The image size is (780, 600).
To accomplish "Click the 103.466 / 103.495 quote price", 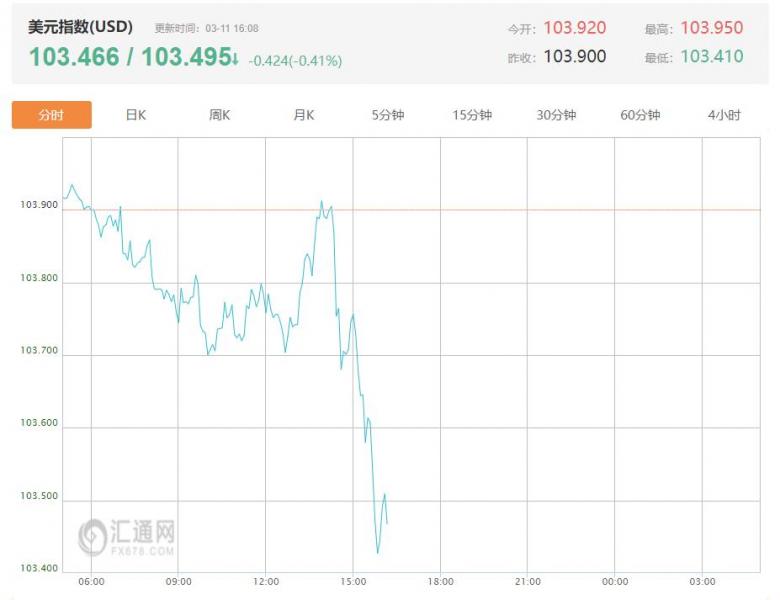I will (128, 58).
